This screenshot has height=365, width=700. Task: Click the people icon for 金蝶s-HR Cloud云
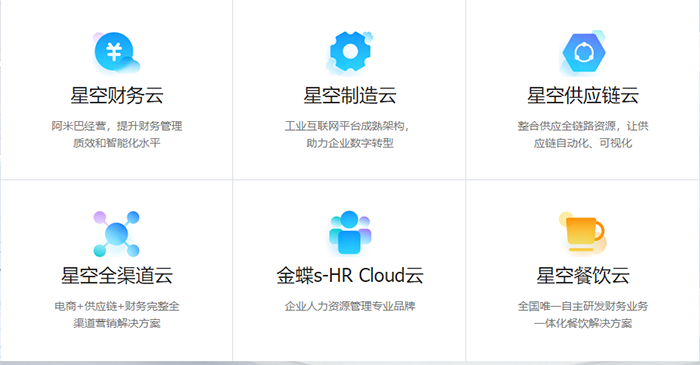pyautogui.click(x=350, y=233)
